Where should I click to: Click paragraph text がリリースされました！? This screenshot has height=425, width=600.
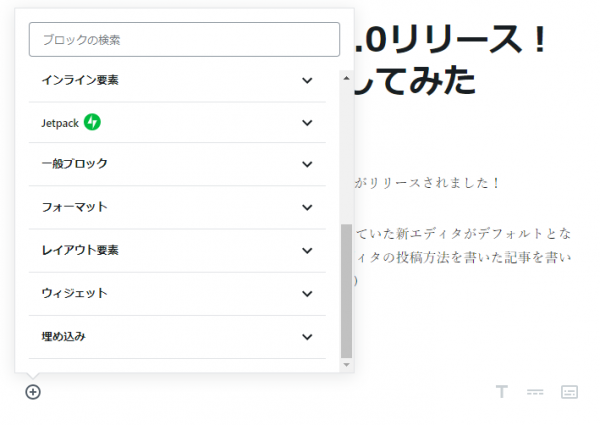click(427, 183)
